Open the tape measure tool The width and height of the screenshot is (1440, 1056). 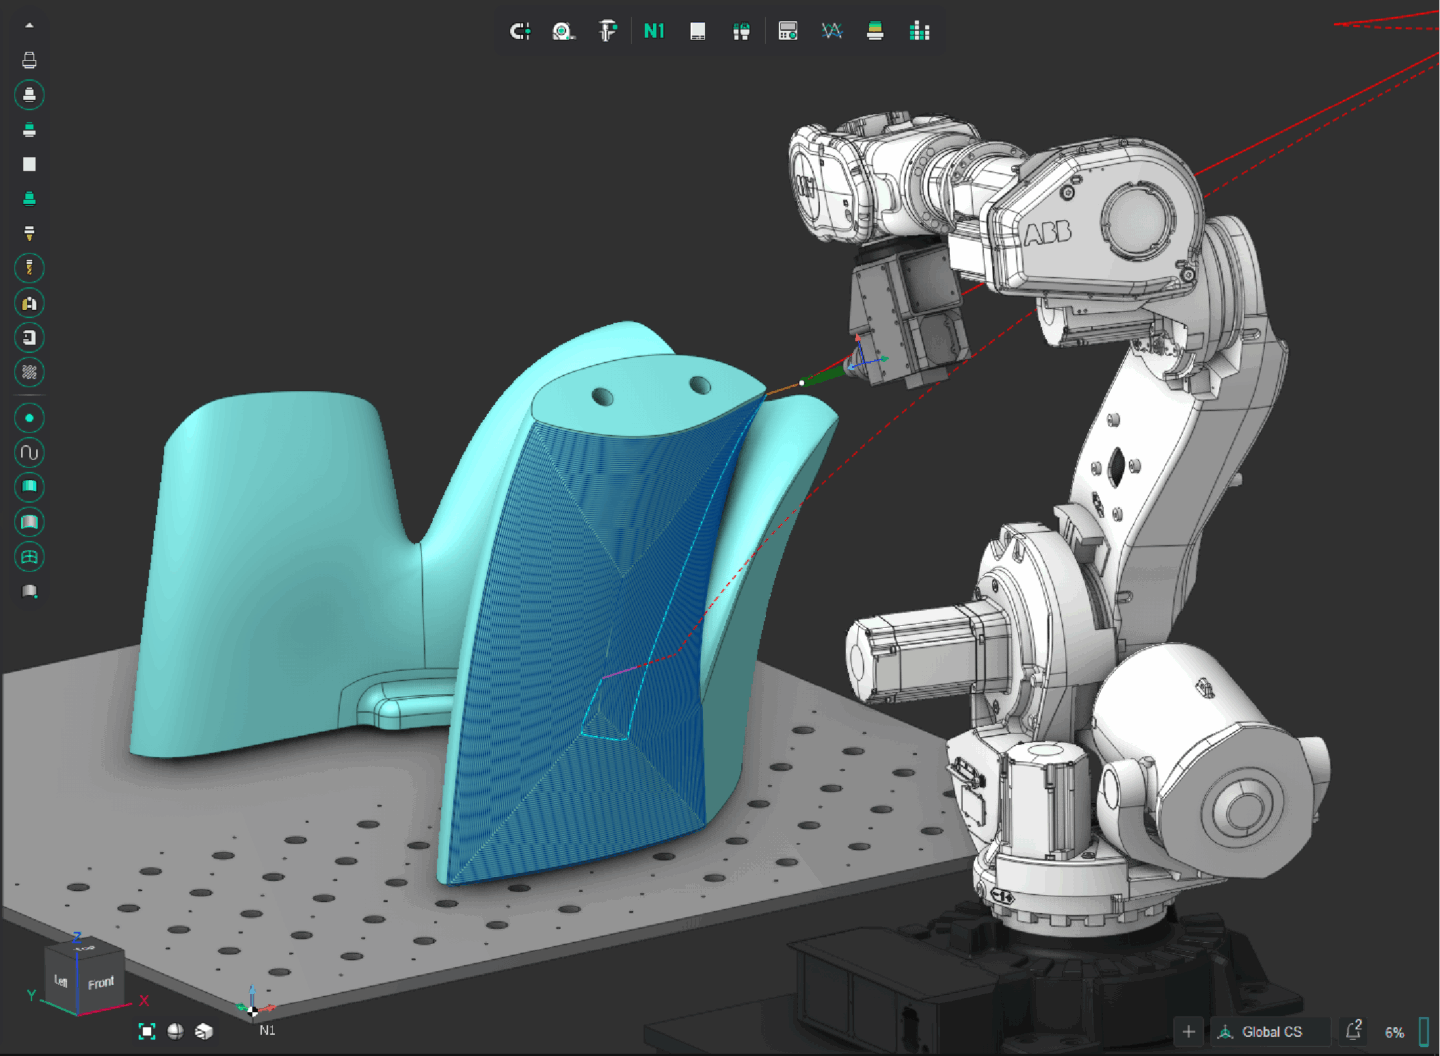pyautogui.click(x=562, y=31)
